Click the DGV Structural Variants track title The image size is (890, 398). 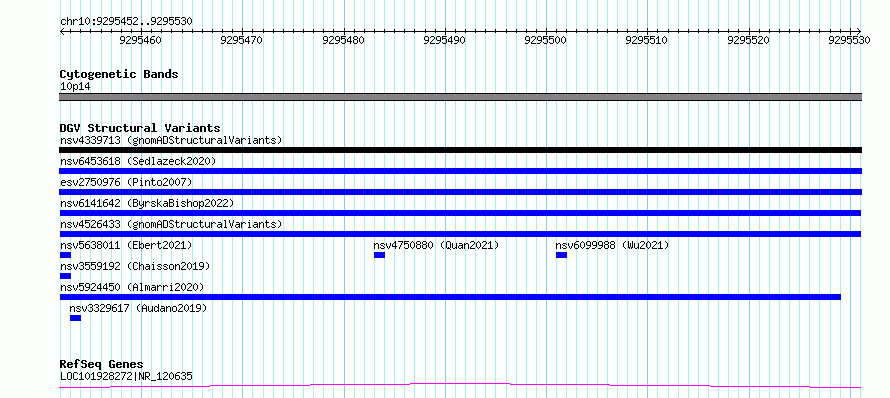click(x=140, y=128)
